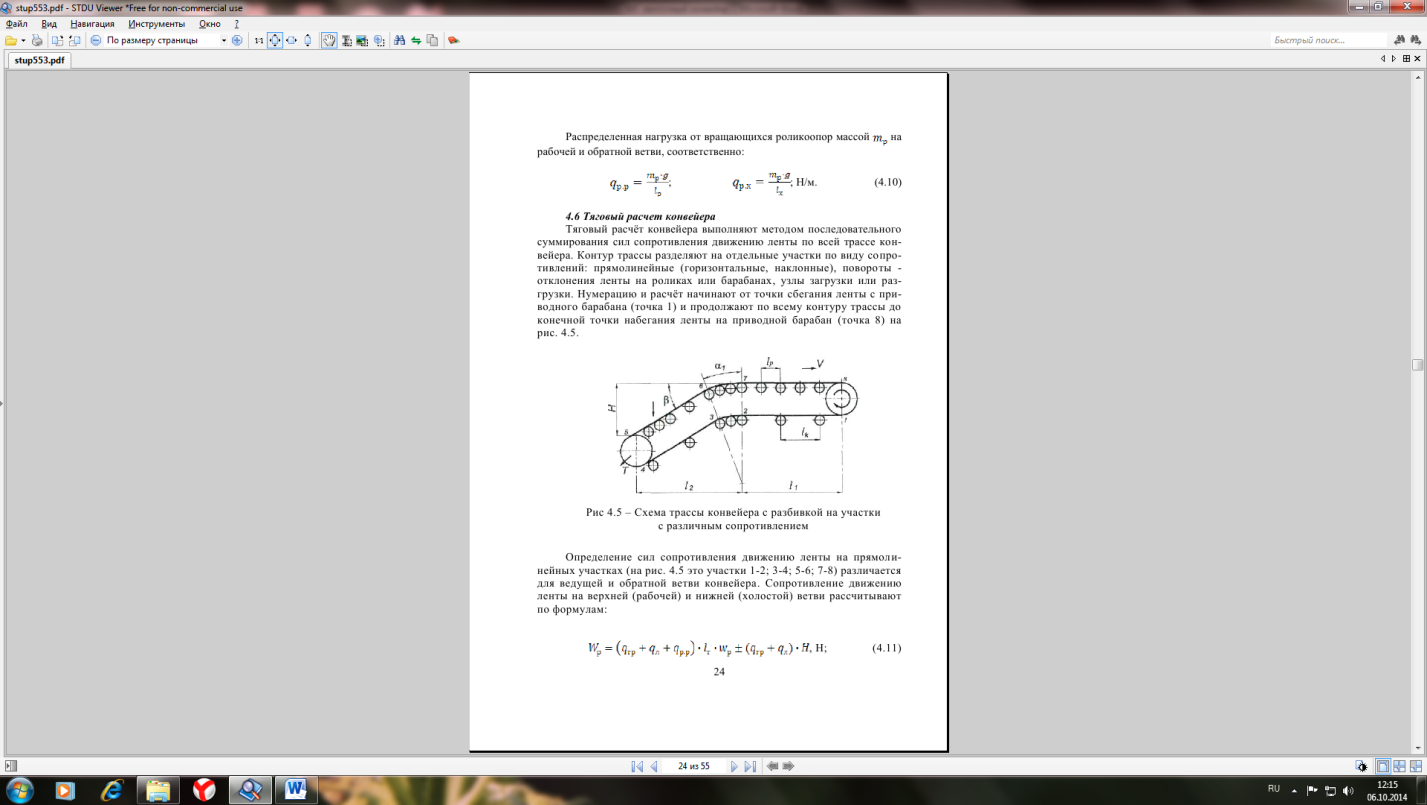Click the zoom in plus icon
1427x805 pixels.
point(237,40)
